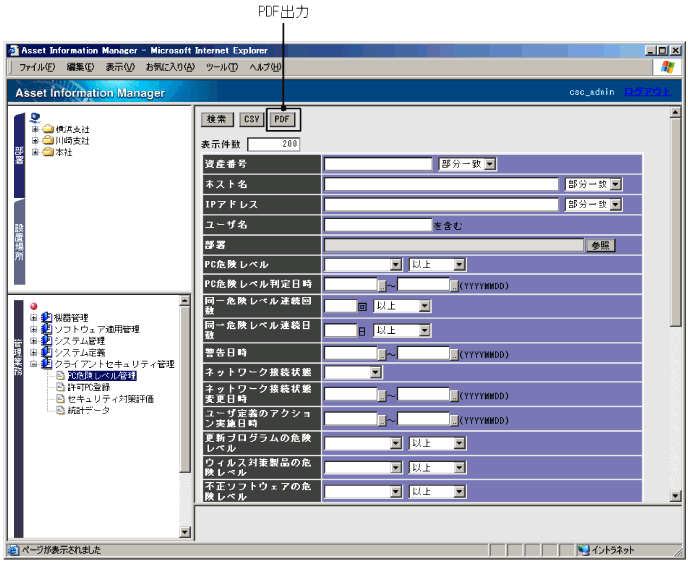Viewport: 688px width, 585px height.
Task: Click the 許可PC登録 page icon
Action: [x=61, y=387]
